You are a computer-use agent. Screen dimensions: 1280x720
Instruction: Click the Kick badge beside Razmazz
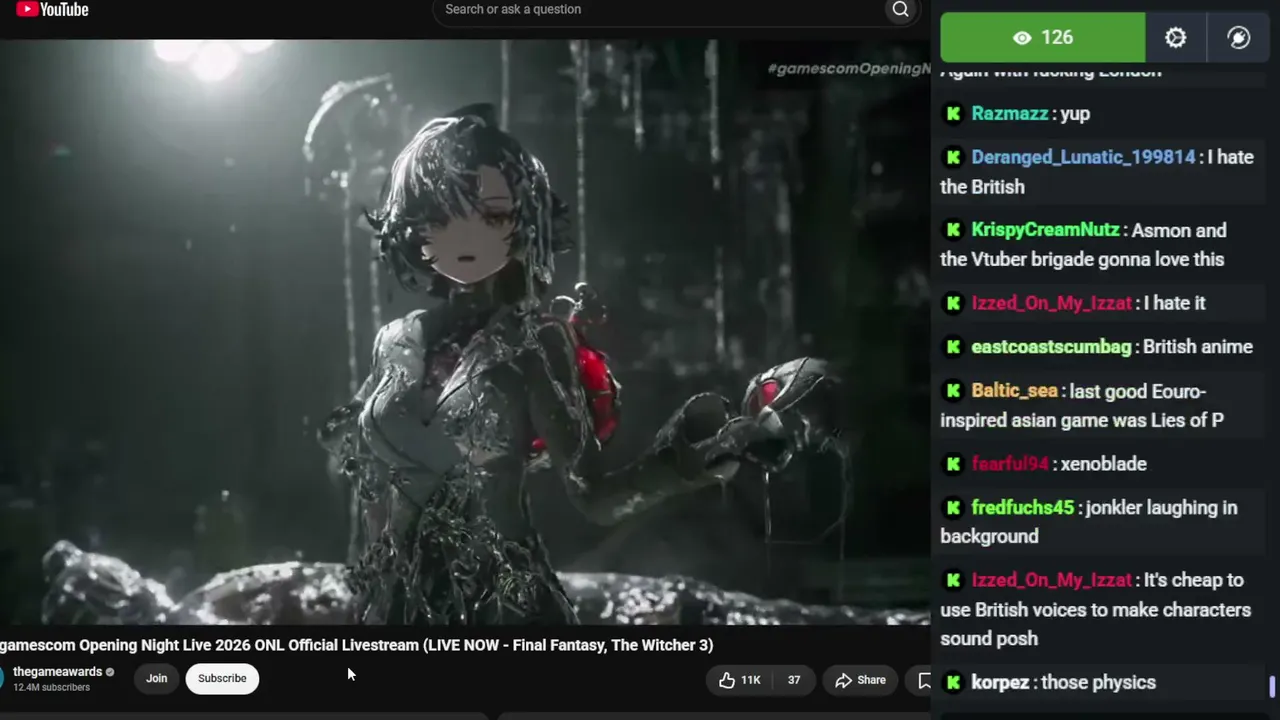(x=953, y=114)
